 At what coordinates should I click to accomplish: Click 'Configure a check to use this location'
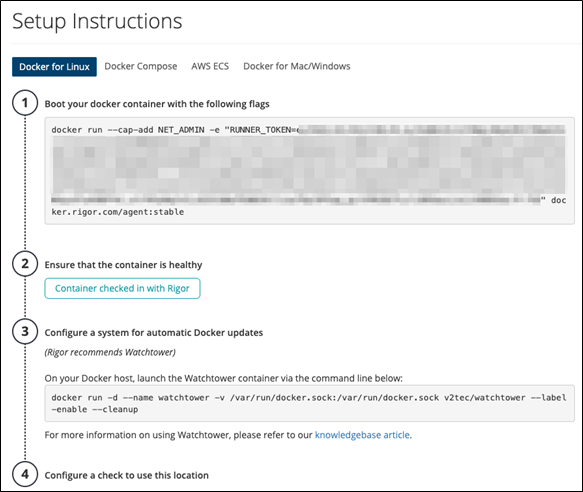point(126,475)
